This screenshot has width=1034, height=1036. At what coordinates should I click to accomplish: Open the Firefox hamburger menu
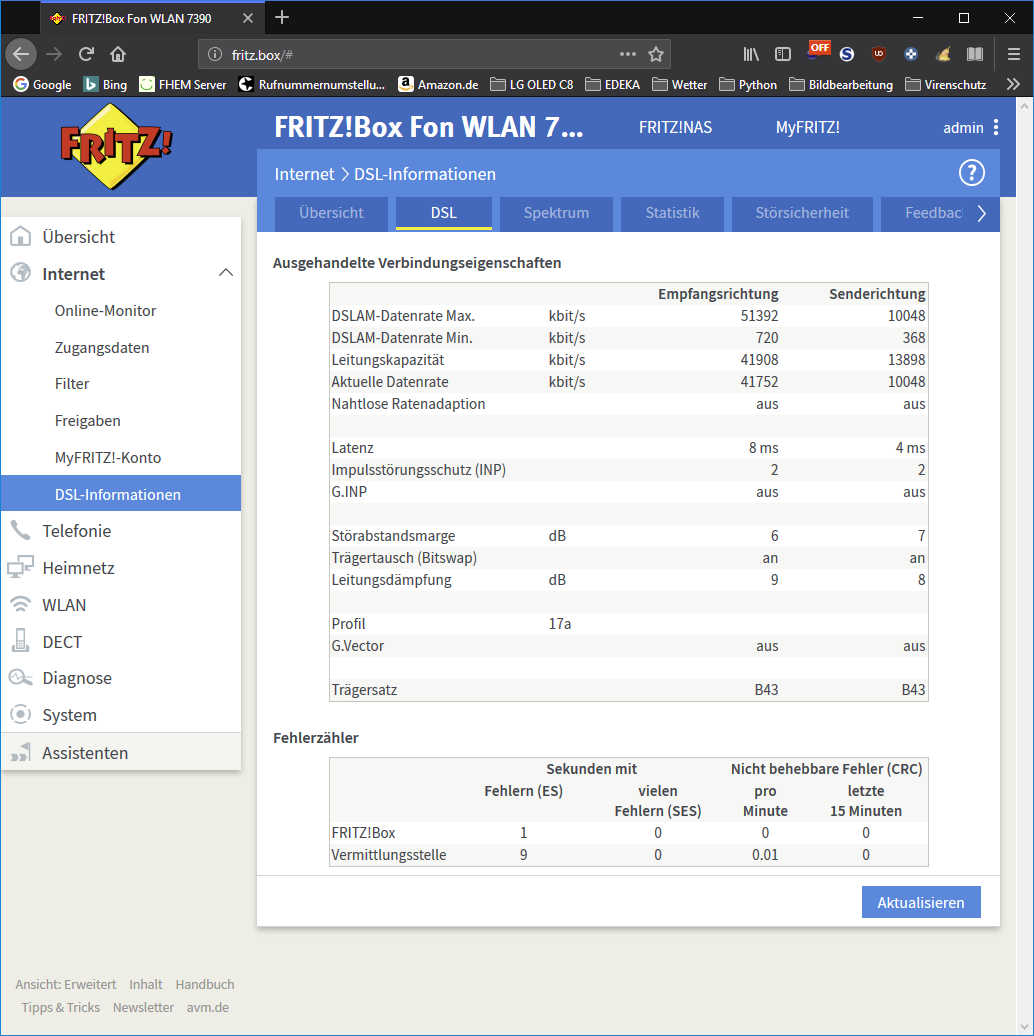(1013, 54)
